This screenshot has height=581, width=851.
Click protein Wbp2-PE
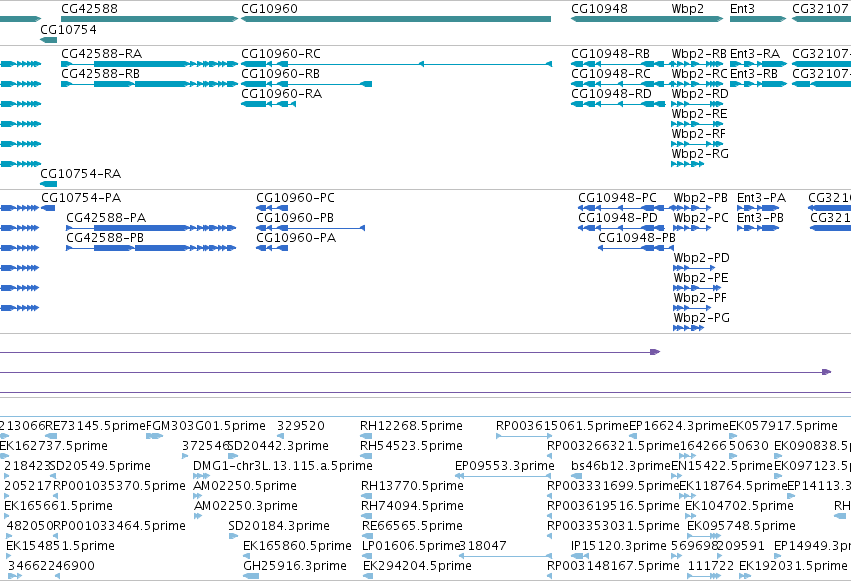point(697,288)
